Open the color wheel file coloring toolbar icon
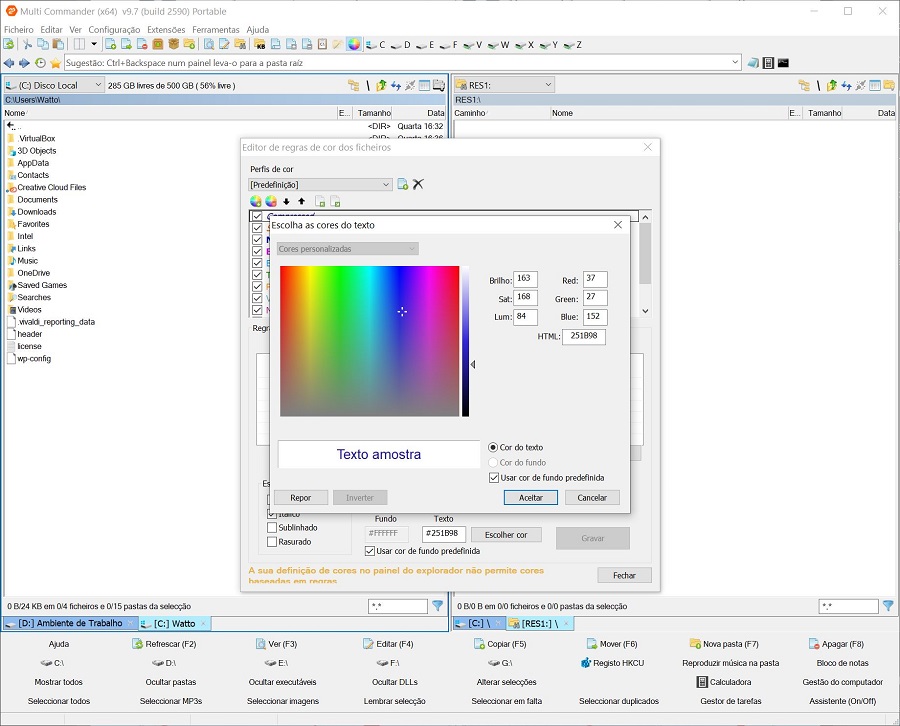Viewport: 900px width, 726px height. [x=354, y=44]
